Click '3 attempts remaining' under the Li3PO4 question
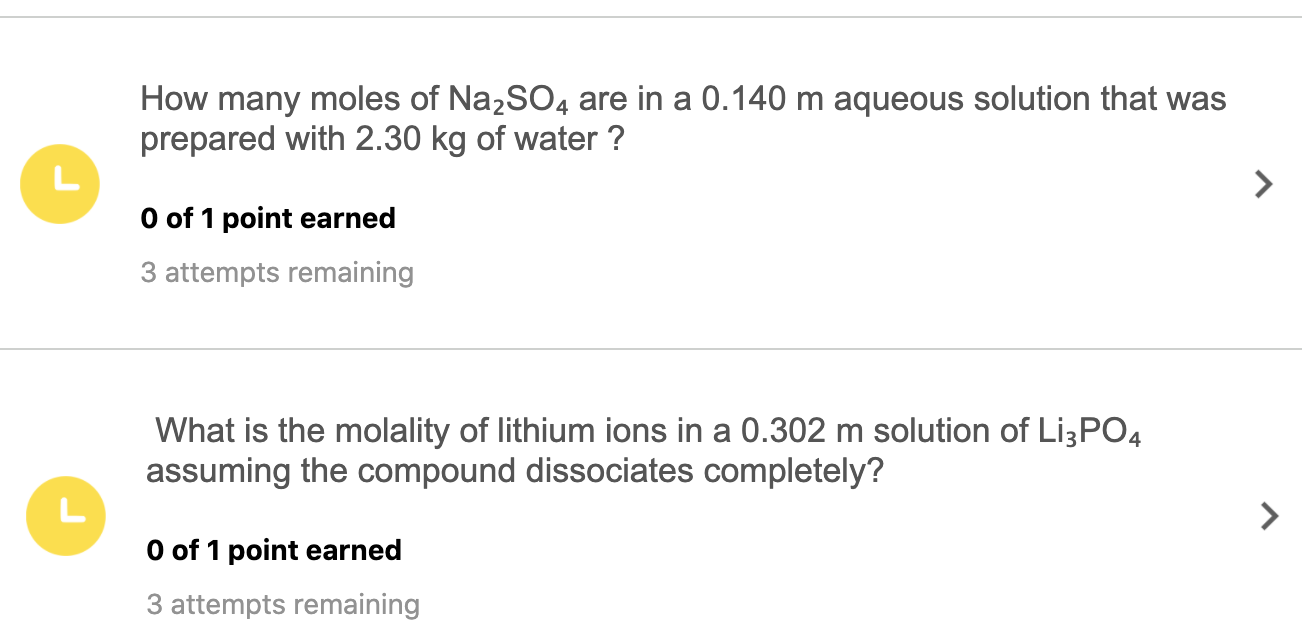Screen dimensions: 1302x640 (x=284, y=604)
